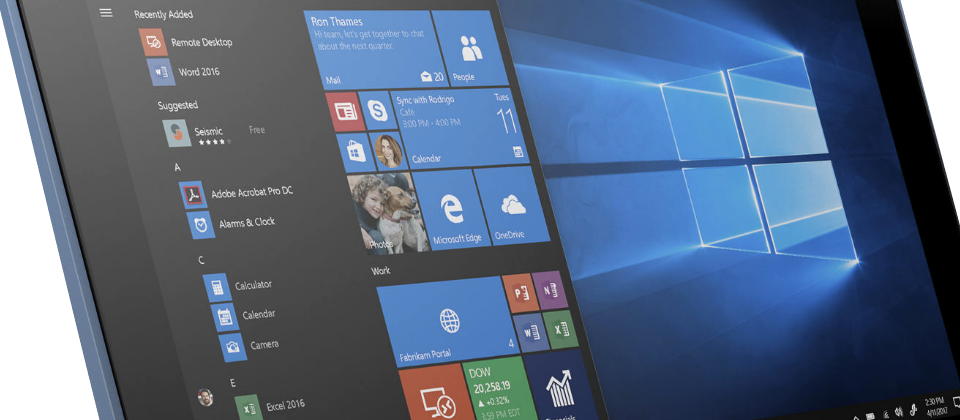Launch the Skype tile
The height and width of the screenshot is (420, 960).
pyautogui.click(x=377, y=110)
